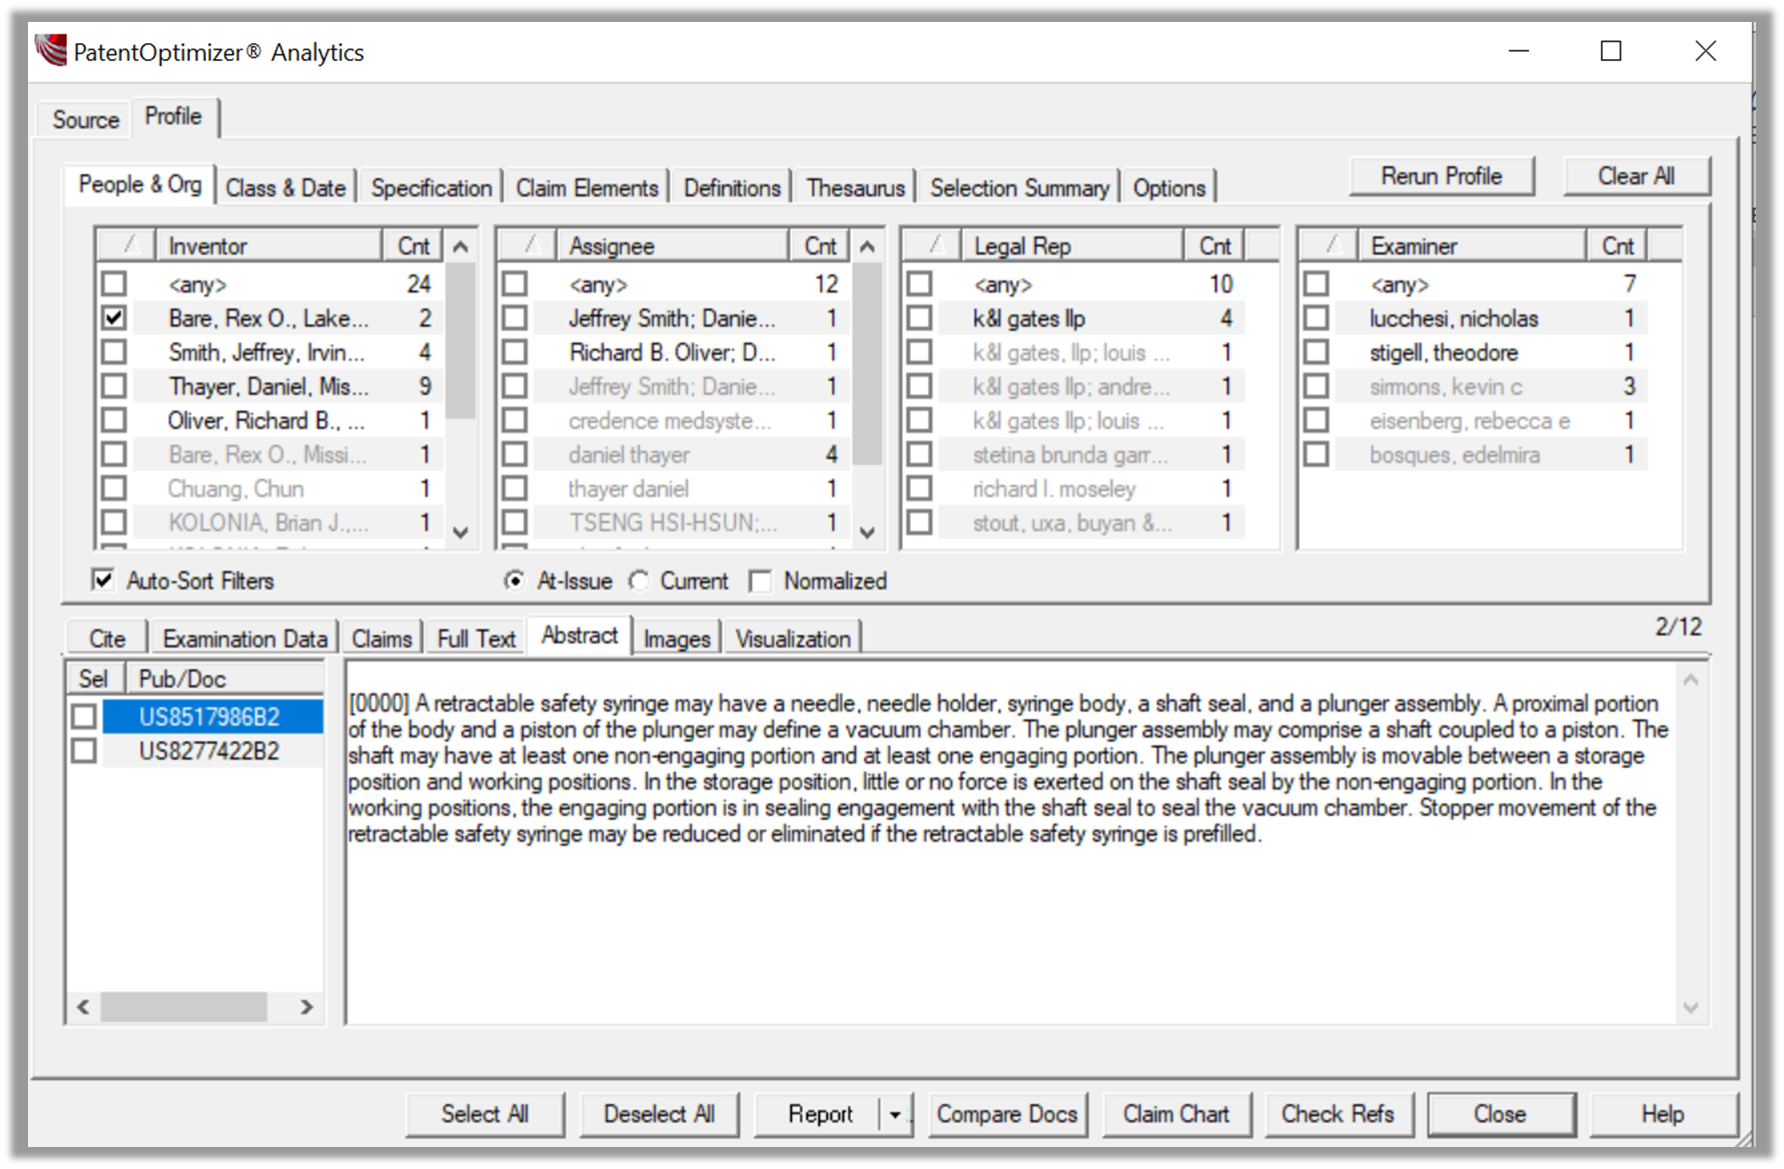This screenshot has width=1784, height=1169.
Task: Click the Examiner Cnt column header
Action: 1617,245
